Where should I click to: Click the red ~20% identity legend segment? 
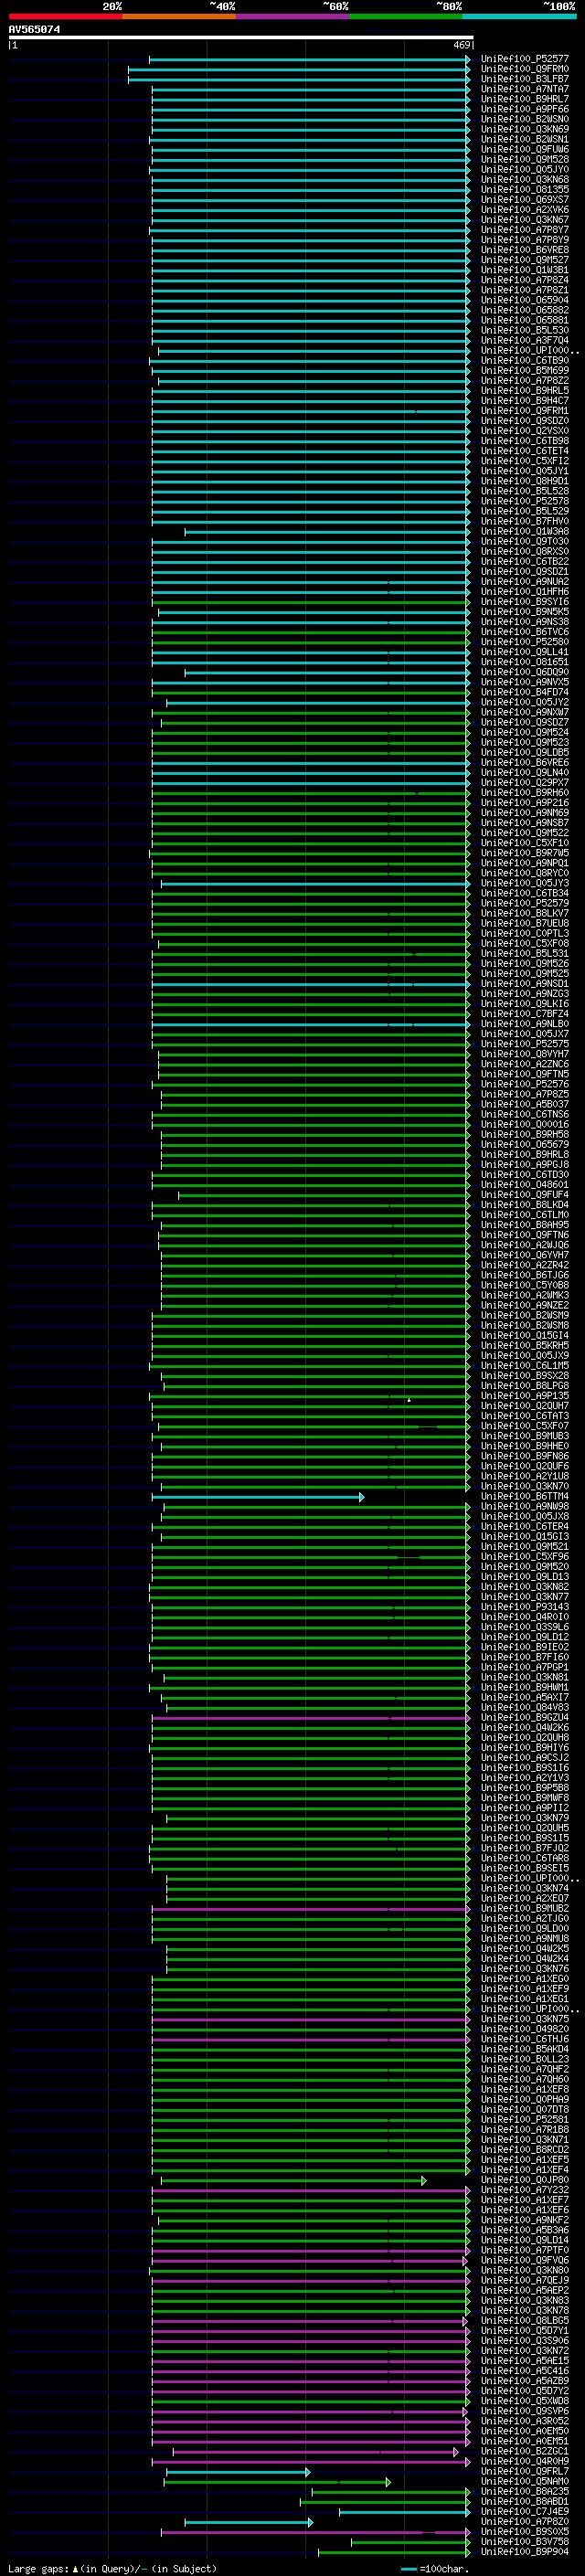65,16
